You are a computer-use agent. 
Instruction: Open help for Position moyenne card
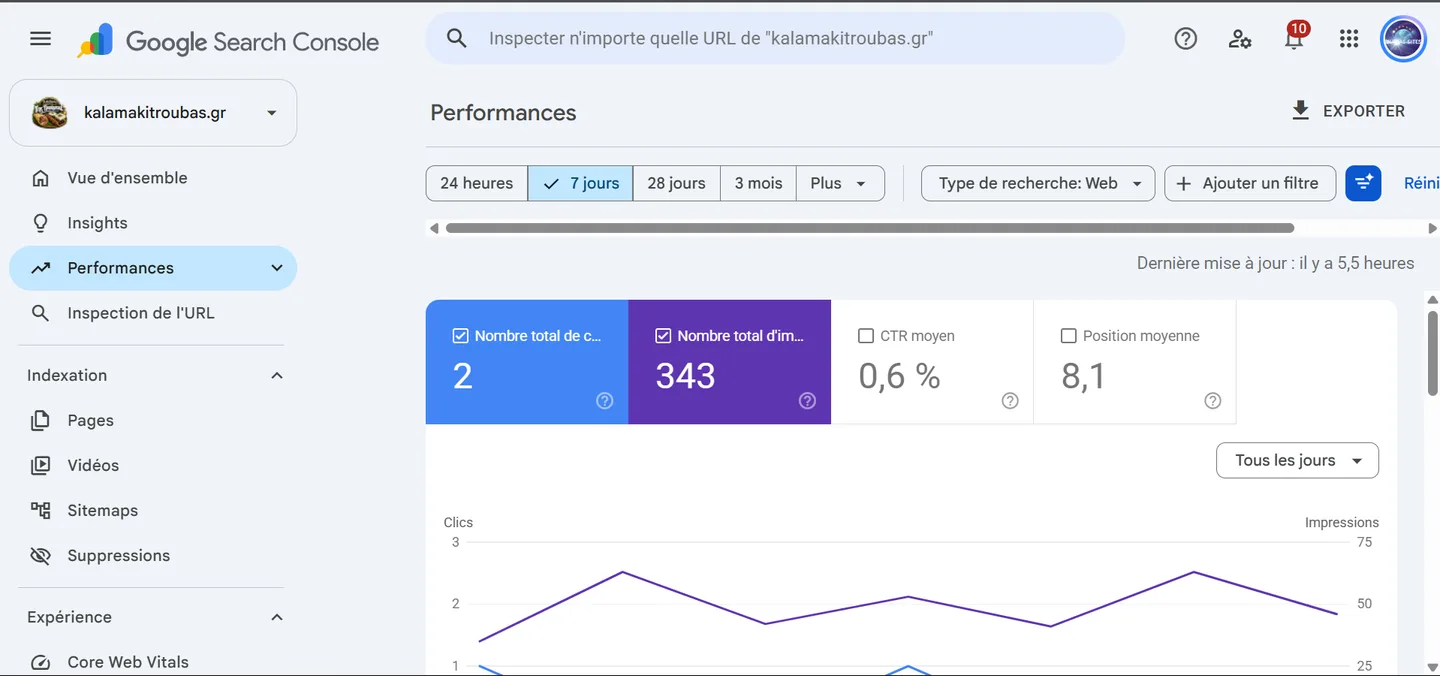1213,401
